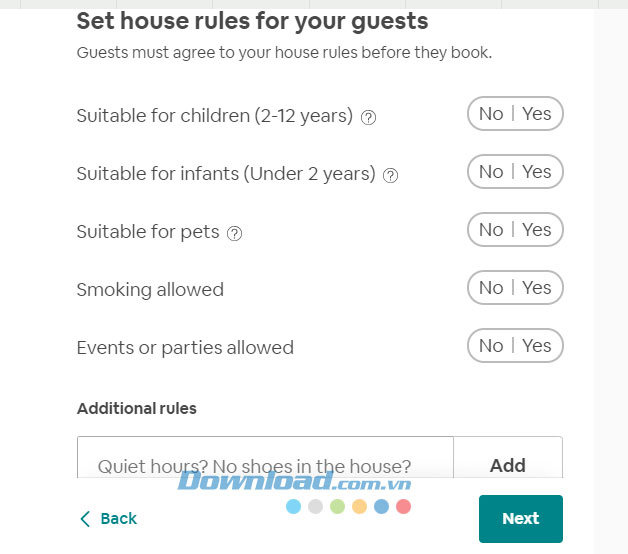The image size is (628, 554).
Task: Select No for Suitable for infants
Action: coord(491,172)
